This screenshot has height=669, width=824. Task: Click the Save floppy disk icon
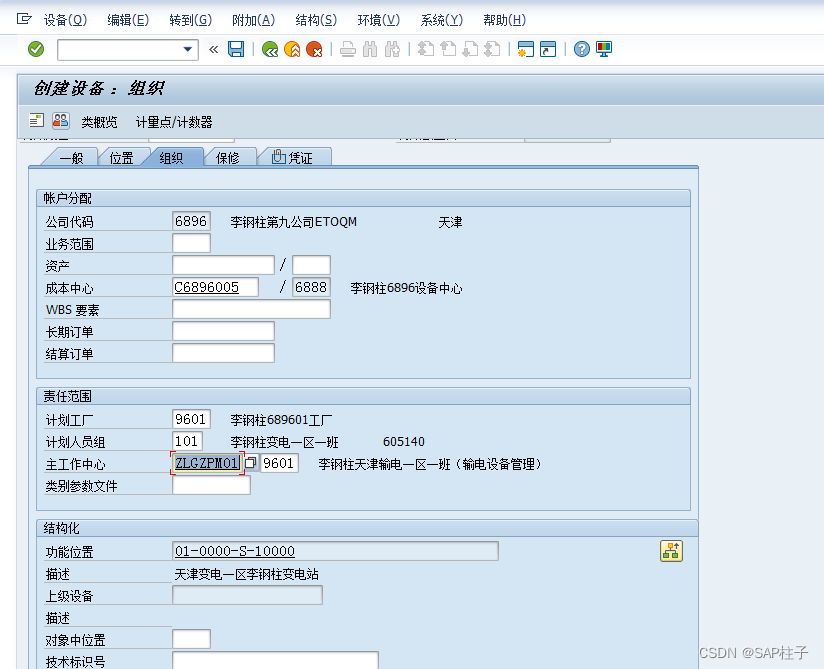[236, 49]
